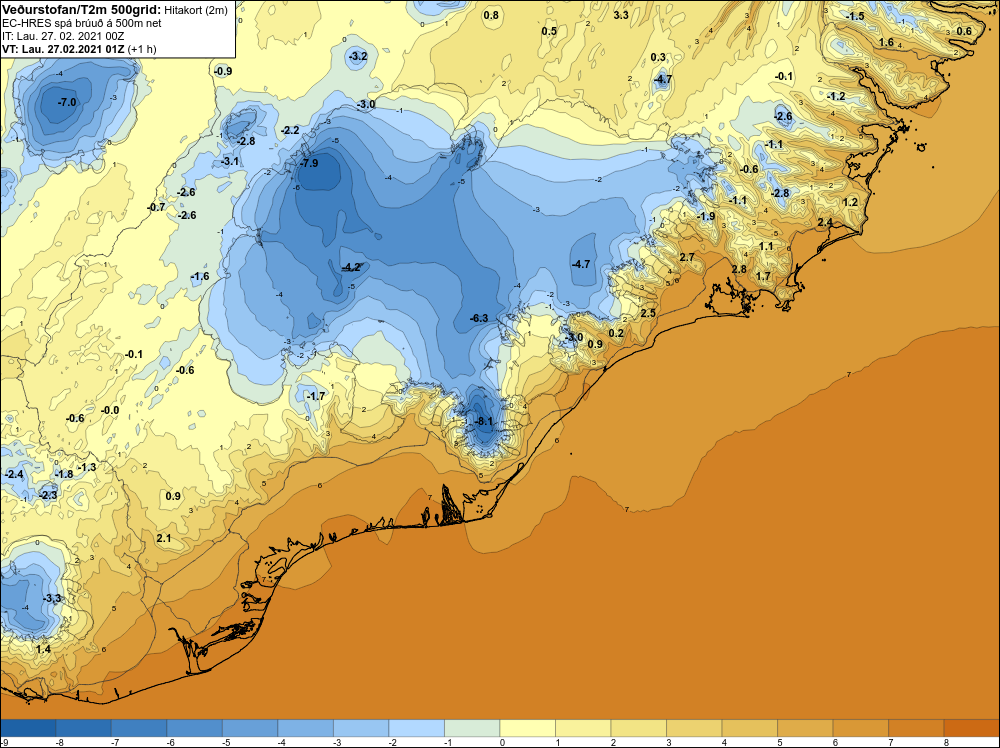Select the -6.3 temperature value
Image resolution: width=1000 pixels, height=748 pixels.
pyautogui.click(x=479, y=318)
